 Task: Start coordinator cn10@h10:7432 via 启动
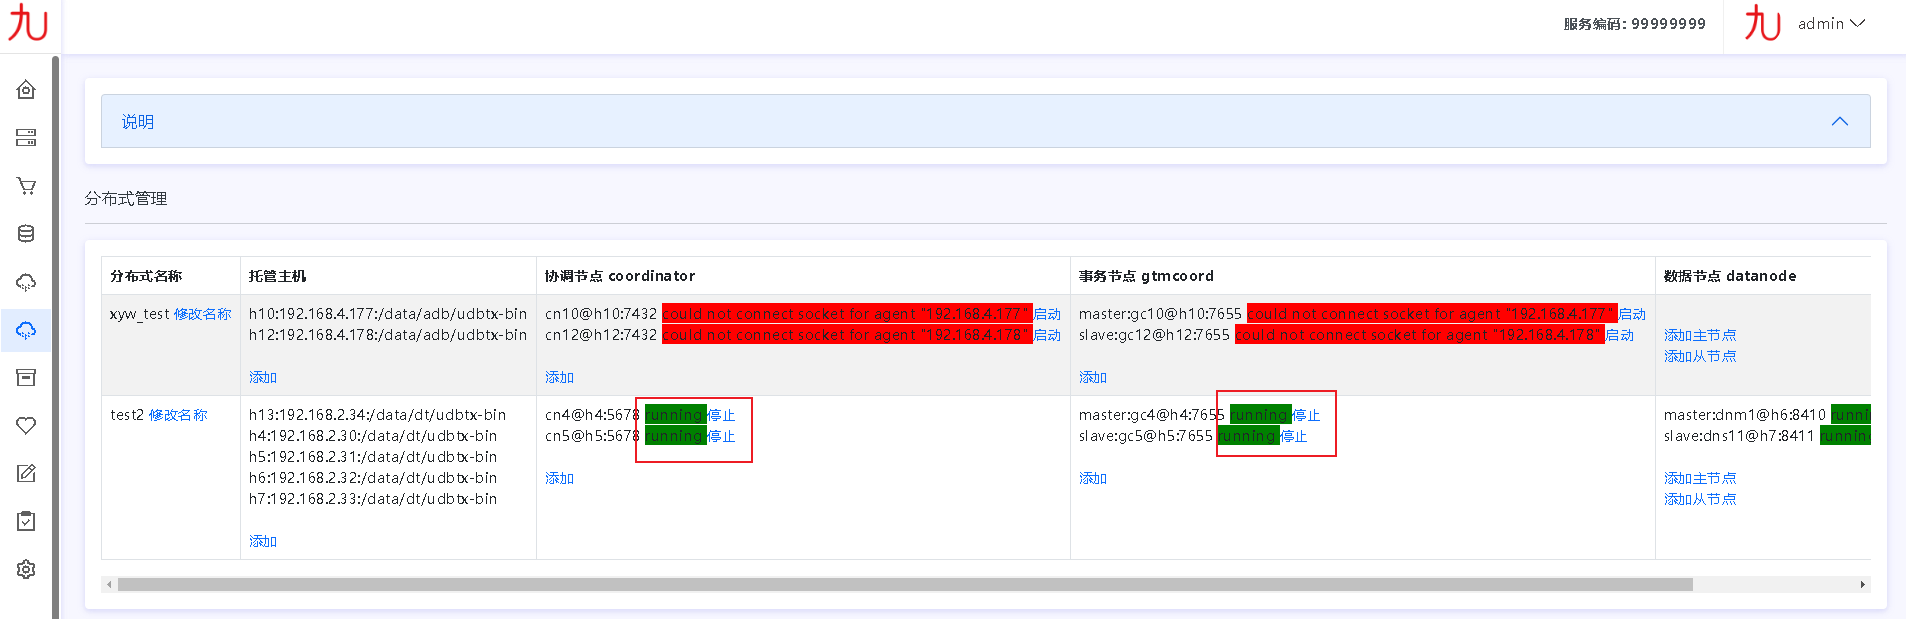point(1047,314)
